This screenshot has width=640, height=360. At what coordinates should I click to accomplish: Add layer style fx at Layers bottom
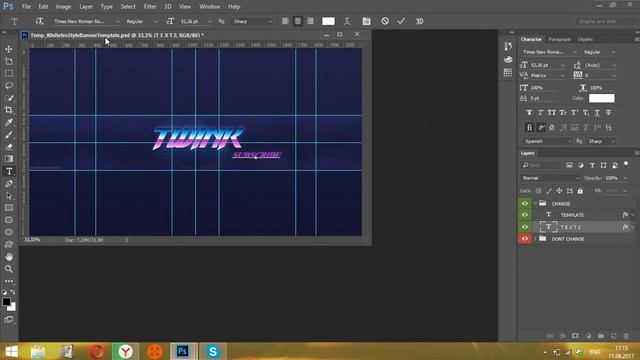[562, 336]
